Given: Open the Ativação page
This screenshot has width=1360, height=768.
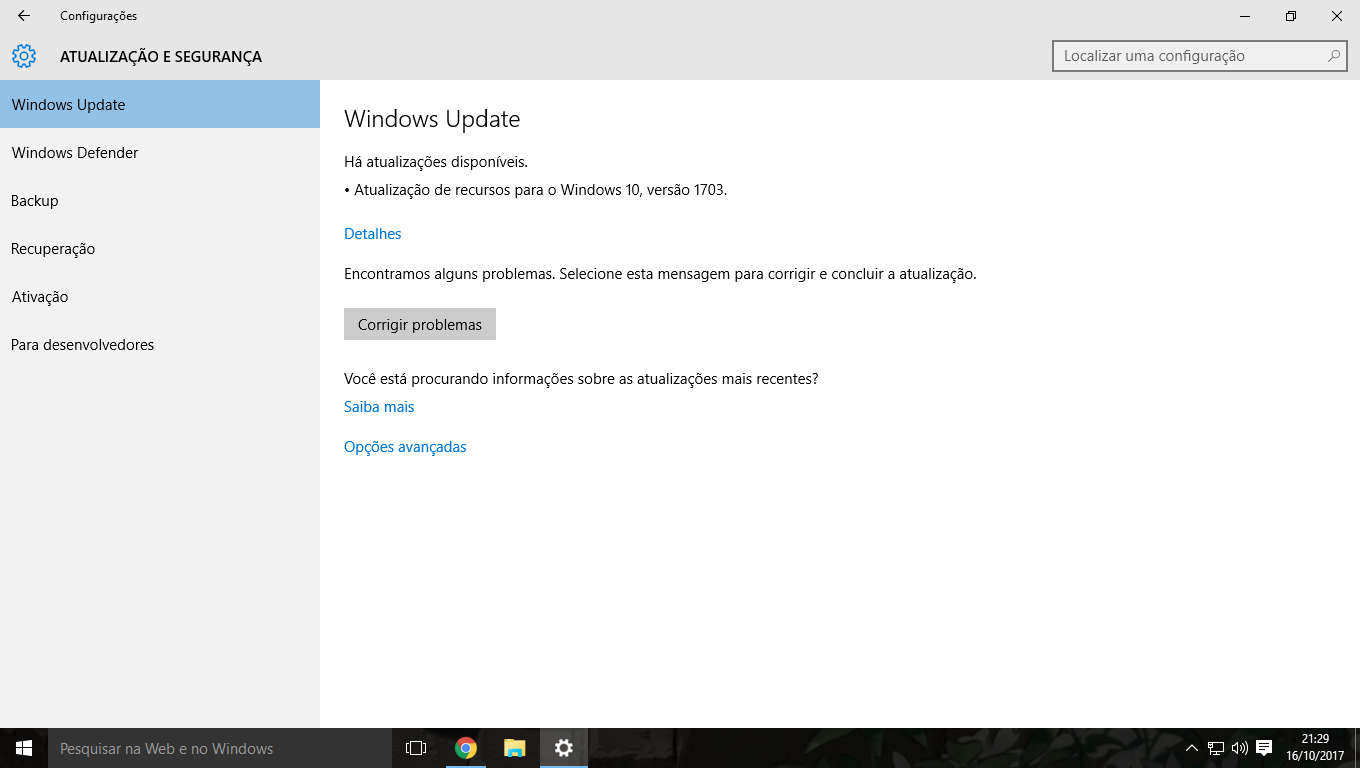Looking at the screenshot, I should point(160,296).
